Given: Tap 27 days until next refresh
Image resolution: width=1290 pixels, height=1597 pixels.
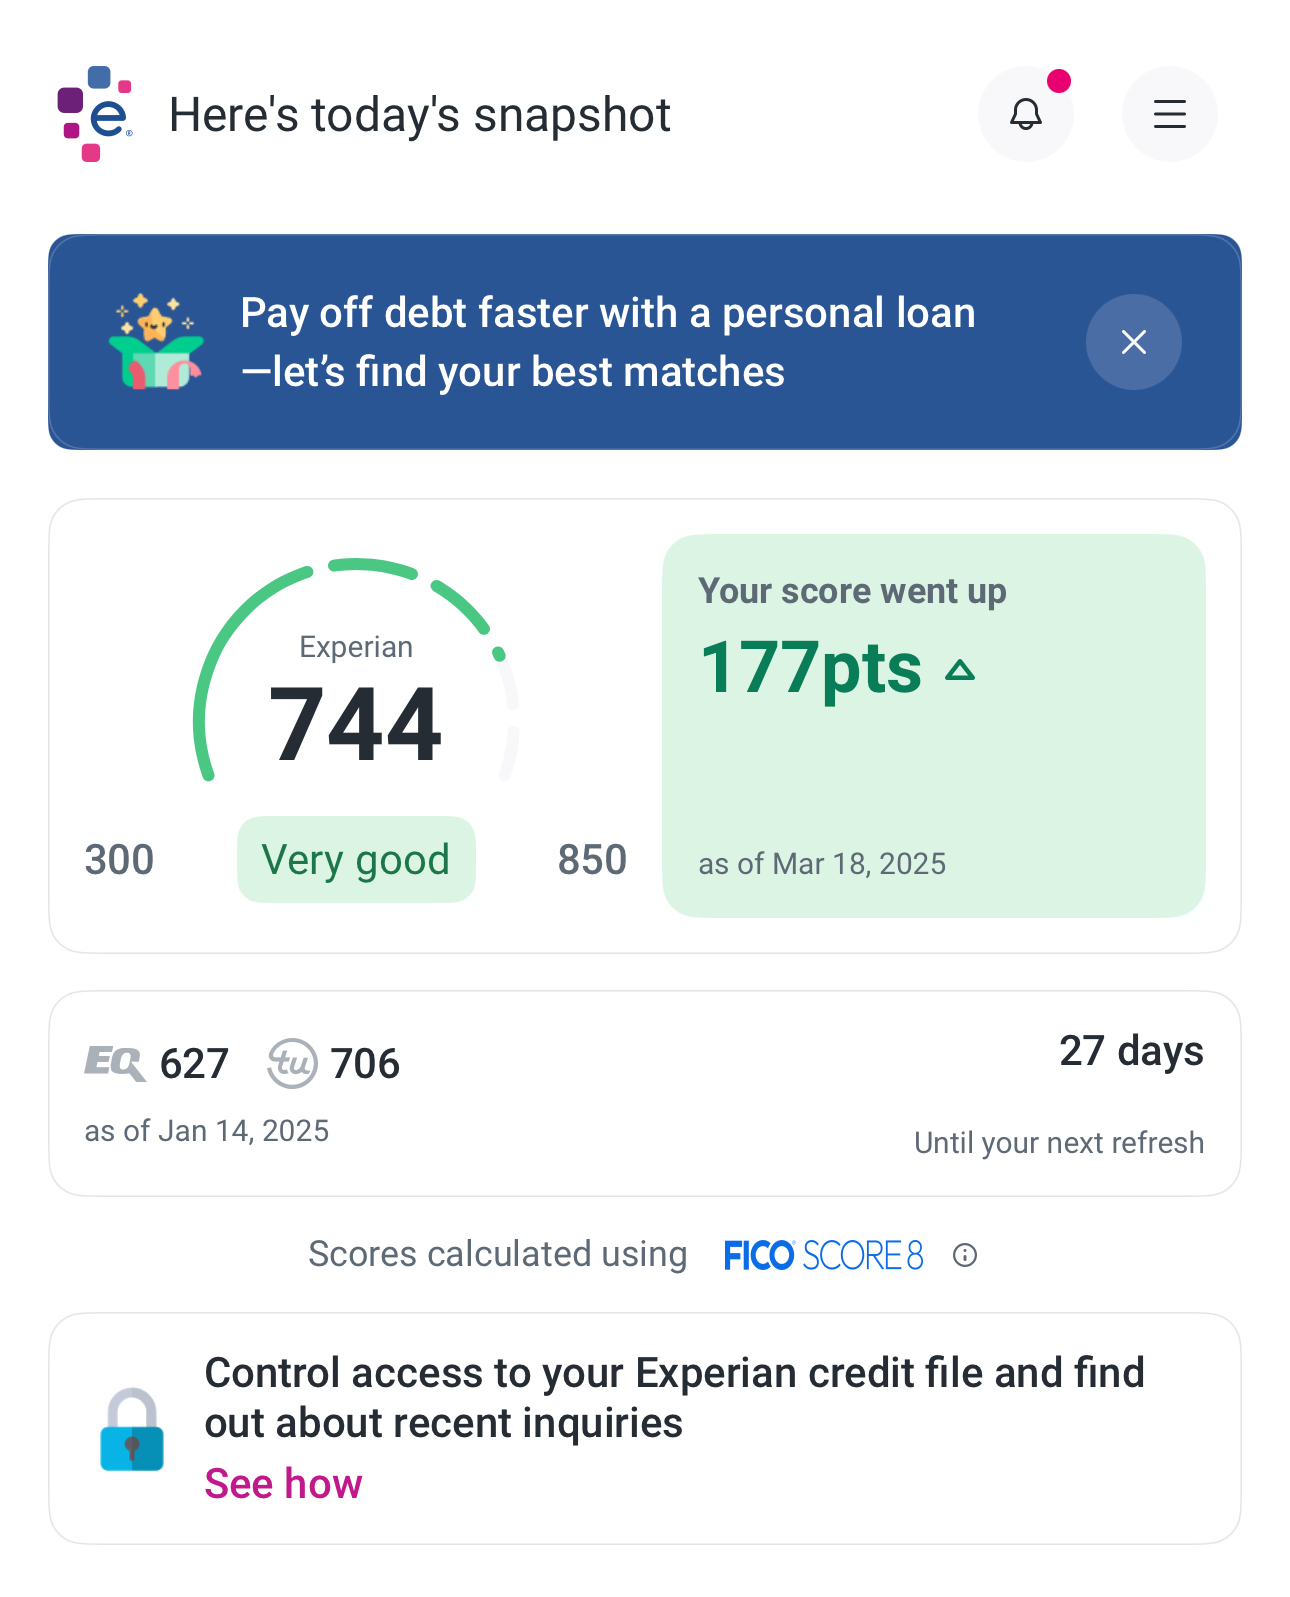Looking at the screenshot, I should (1130, 1051).
